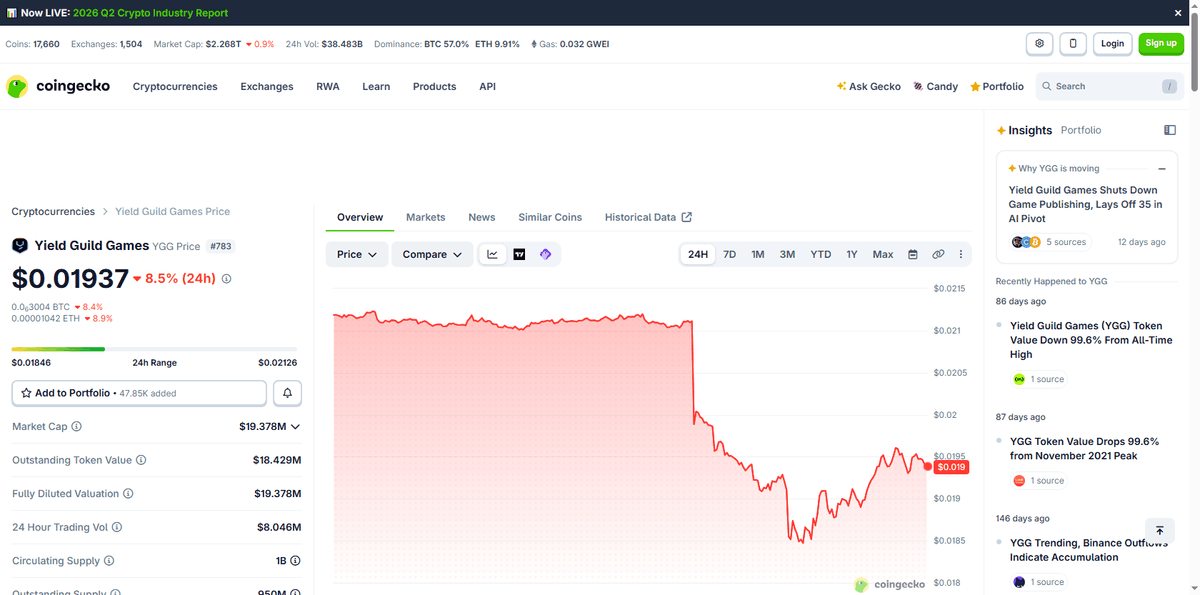Select the 24H chart range
This screenshot has height=595, width=1200.
[x=698, y=255]
